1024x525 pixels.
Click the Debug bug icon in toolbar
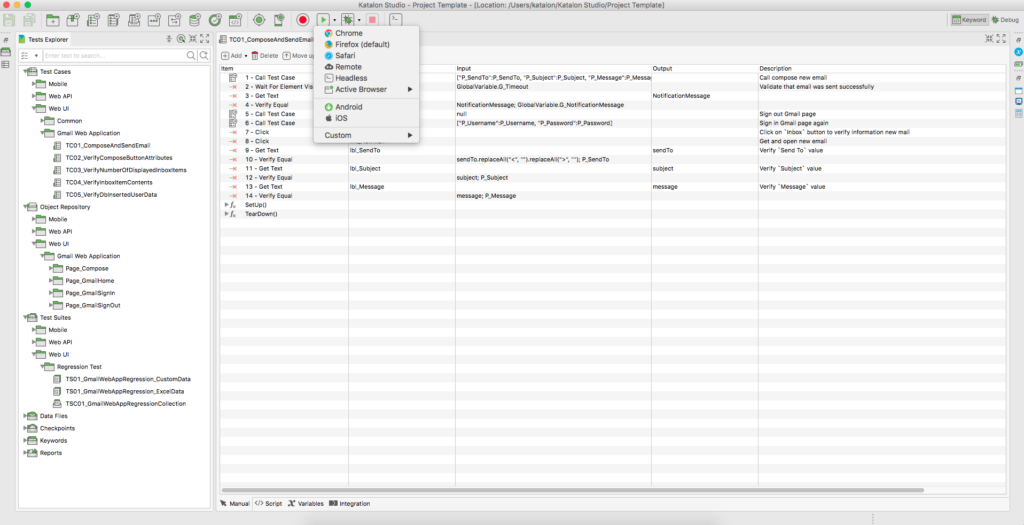click(347, 20)
